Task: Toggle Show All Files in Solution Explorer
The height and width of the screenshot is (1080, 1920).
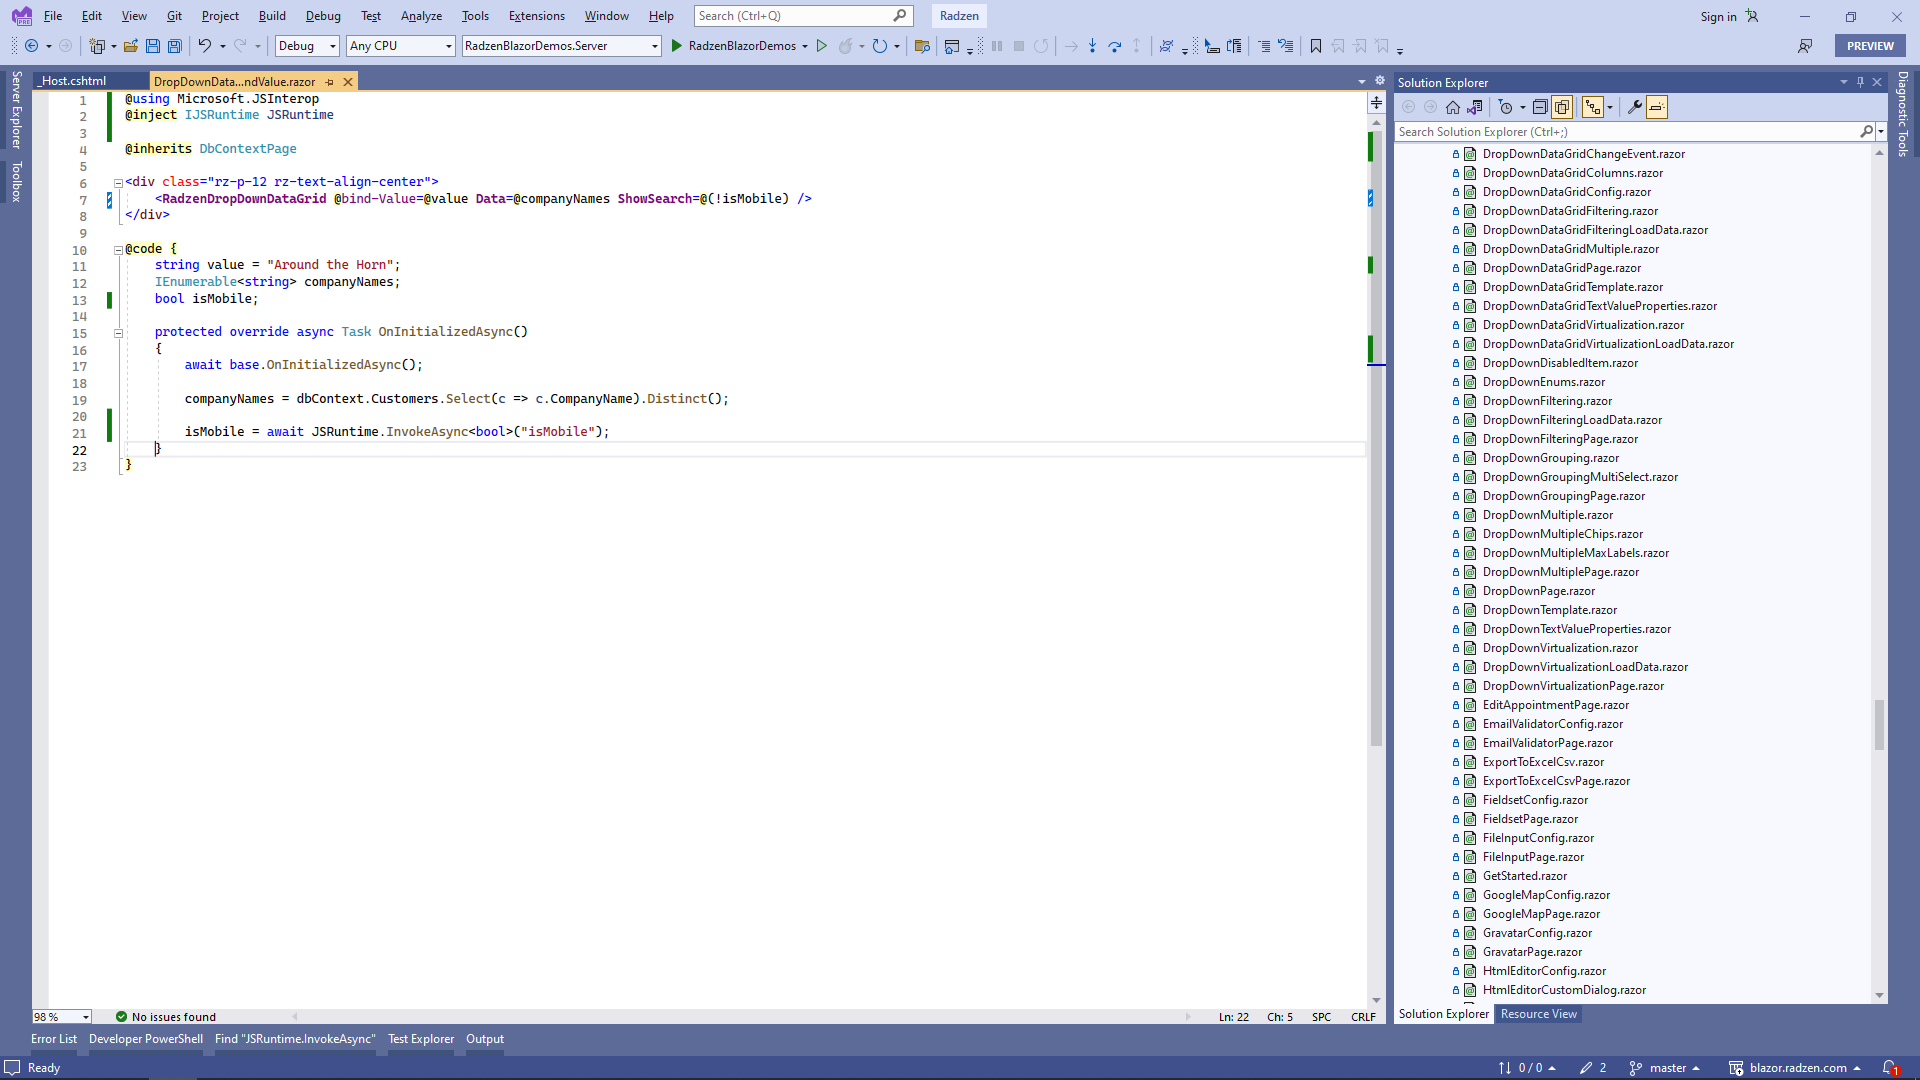Action: point(1562,107)
